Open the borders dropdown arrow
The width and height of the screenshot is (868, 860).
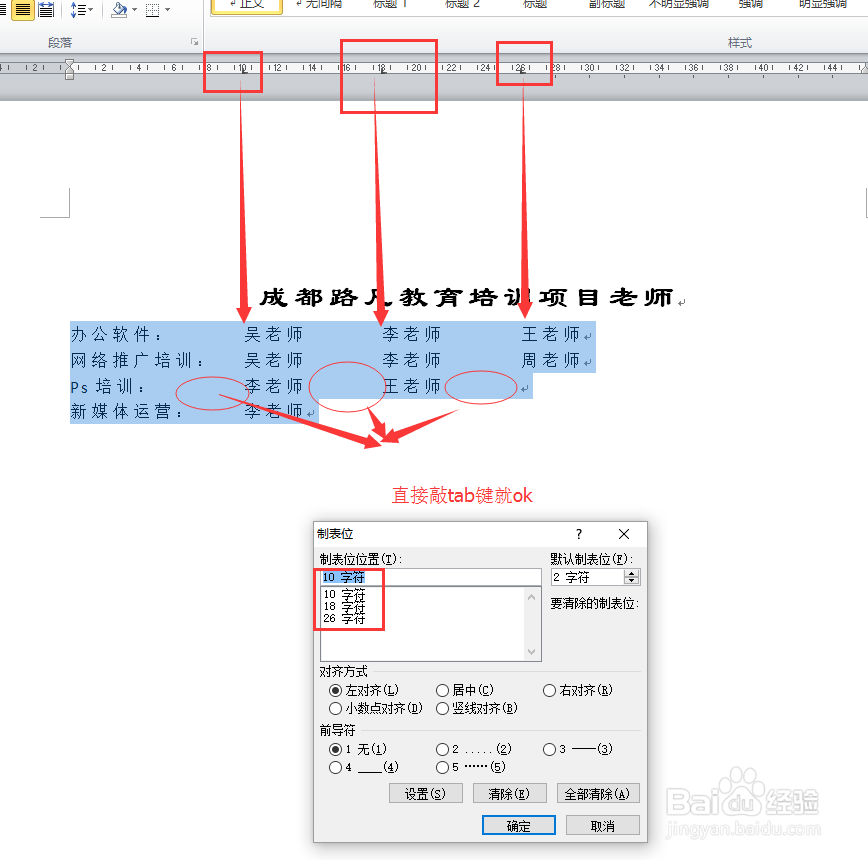(167, 10)
